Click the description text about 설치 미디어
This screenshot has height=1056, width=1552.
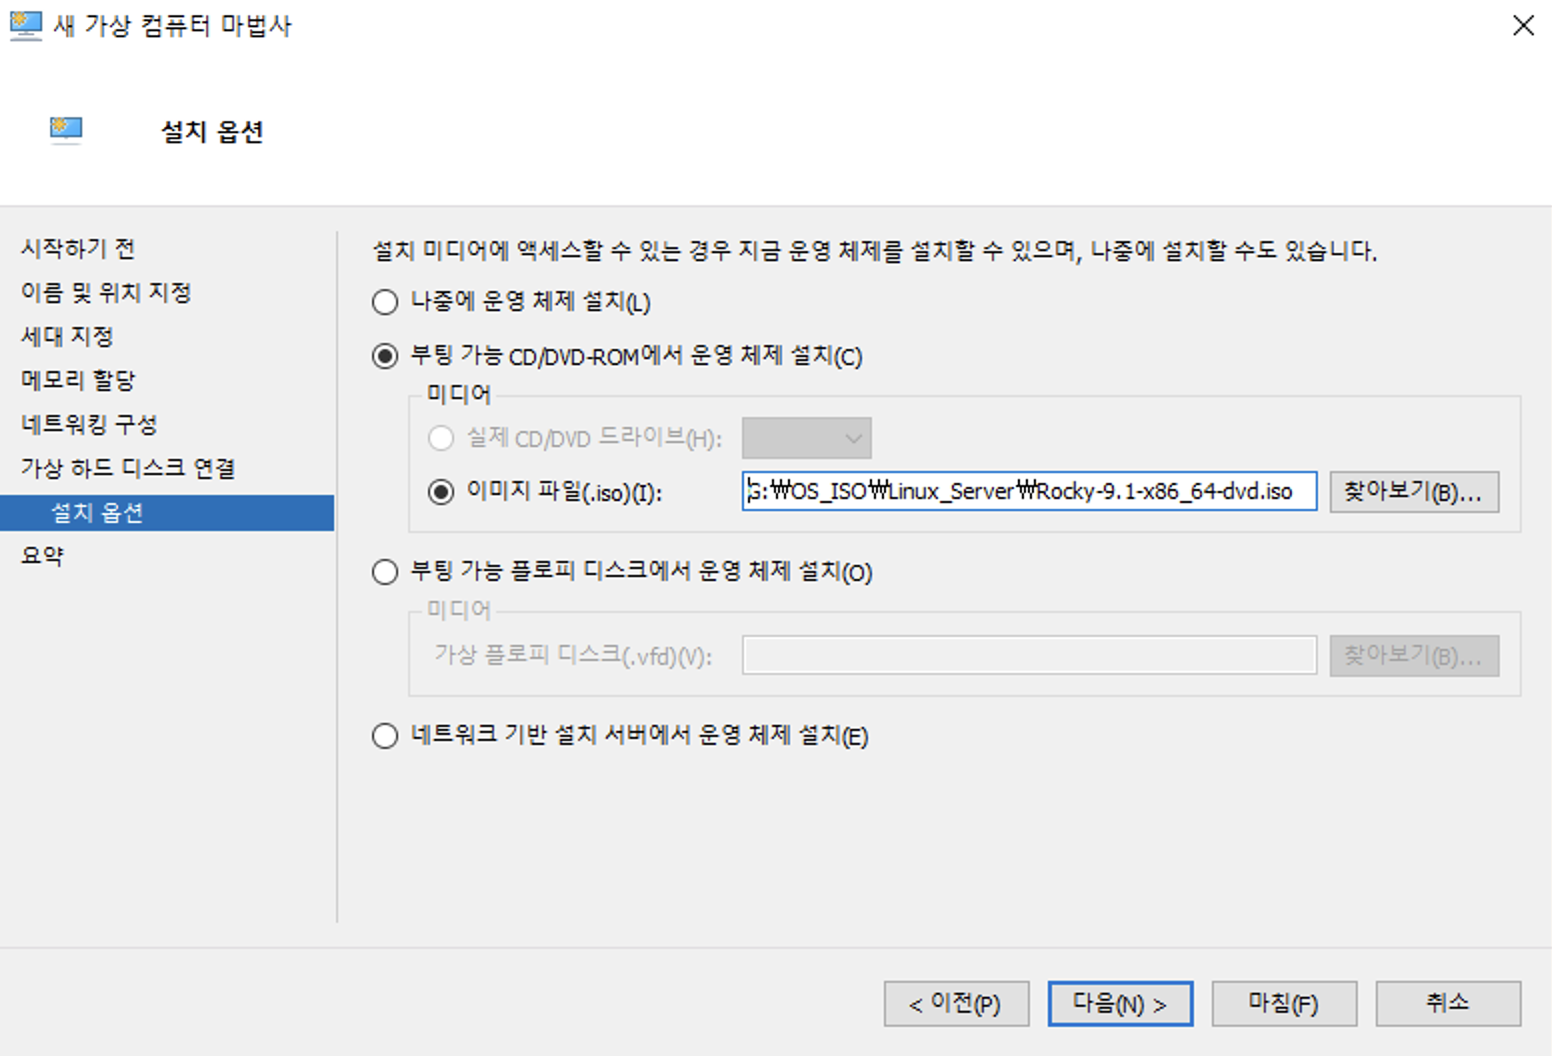(x=875, y=250)
